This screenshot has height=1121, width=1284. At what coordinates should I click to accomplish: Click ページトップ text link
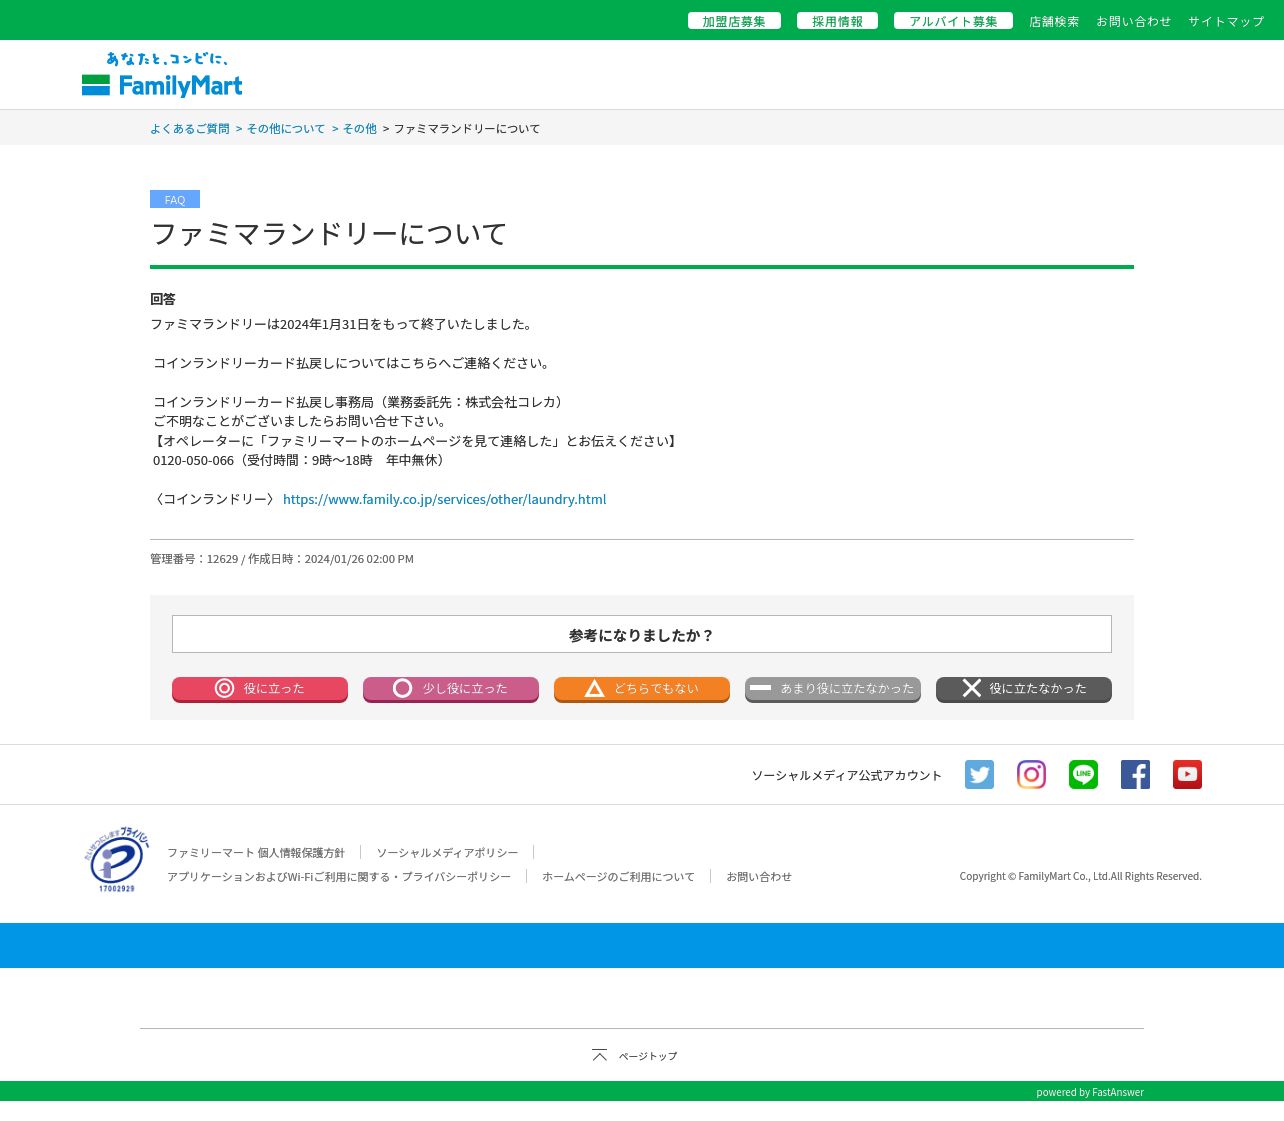pos(648,1056)
